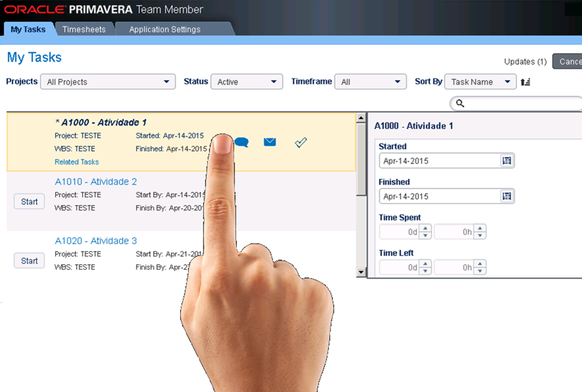The width and height of the screenshot is (582, 392).
Task: Mark task A1000 complete with the checkmark icon
Action: point(301,142)
